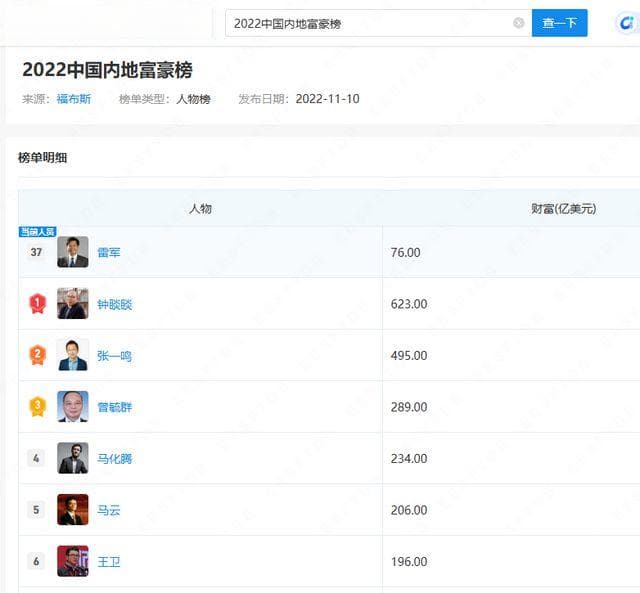The image size is (640, 593).
Task: Click the wealth value 289.00
Action: [x=409, y=407]
